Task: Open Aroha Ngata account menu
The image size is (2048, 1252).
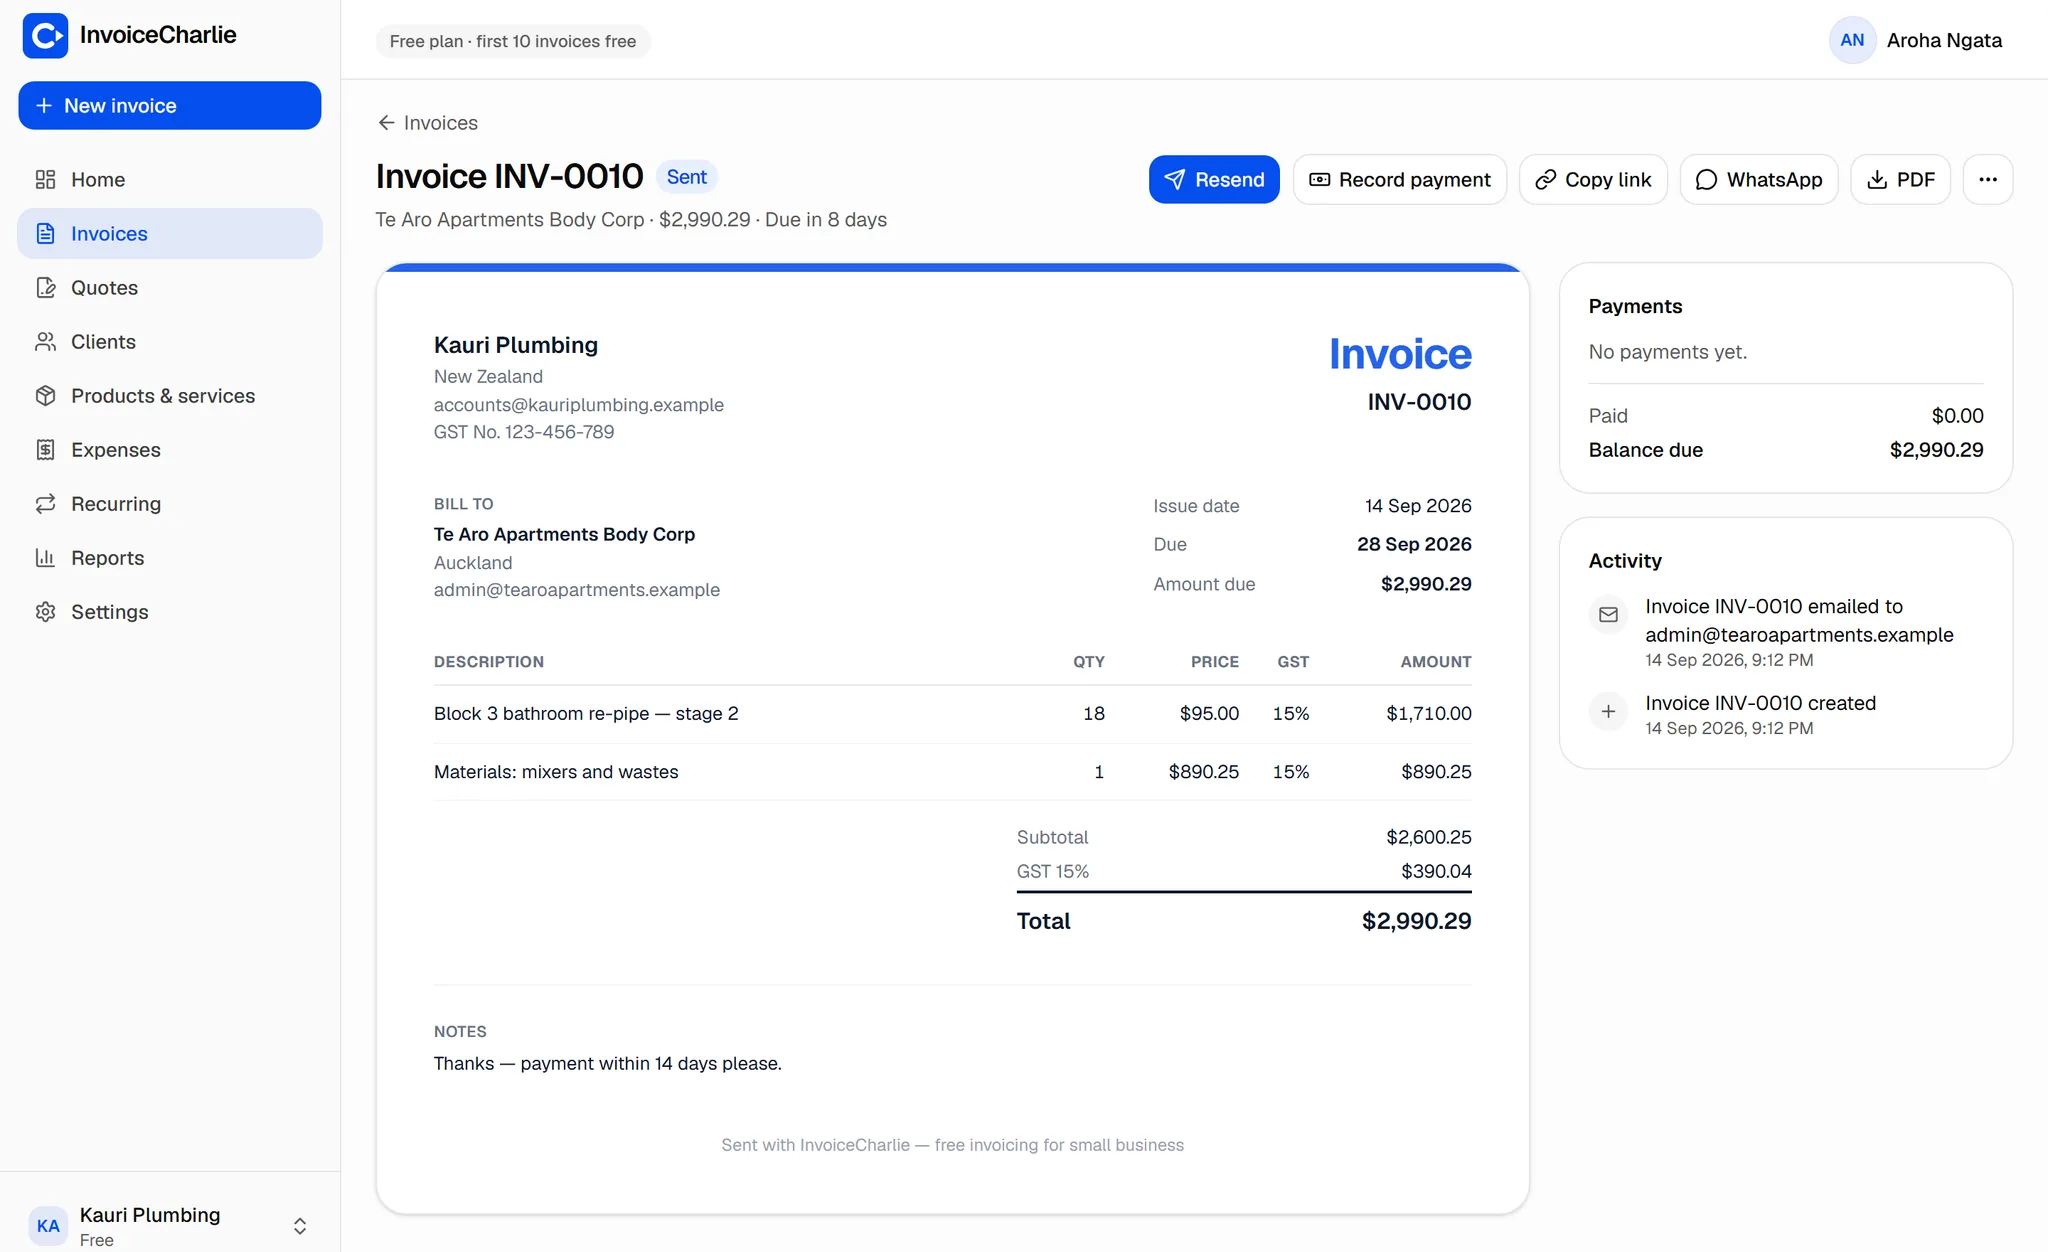Action: pyautogui.click(x=1917, y=40)
